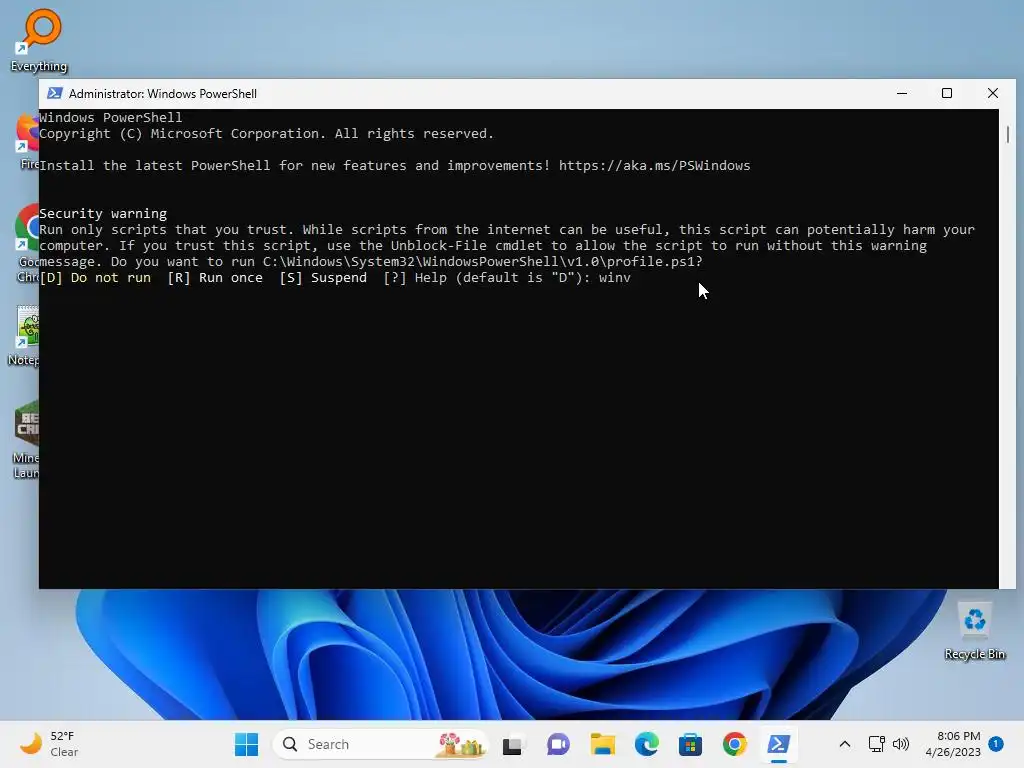Show hidden system tray icons
1024x768 pixels.
point(844,744)
